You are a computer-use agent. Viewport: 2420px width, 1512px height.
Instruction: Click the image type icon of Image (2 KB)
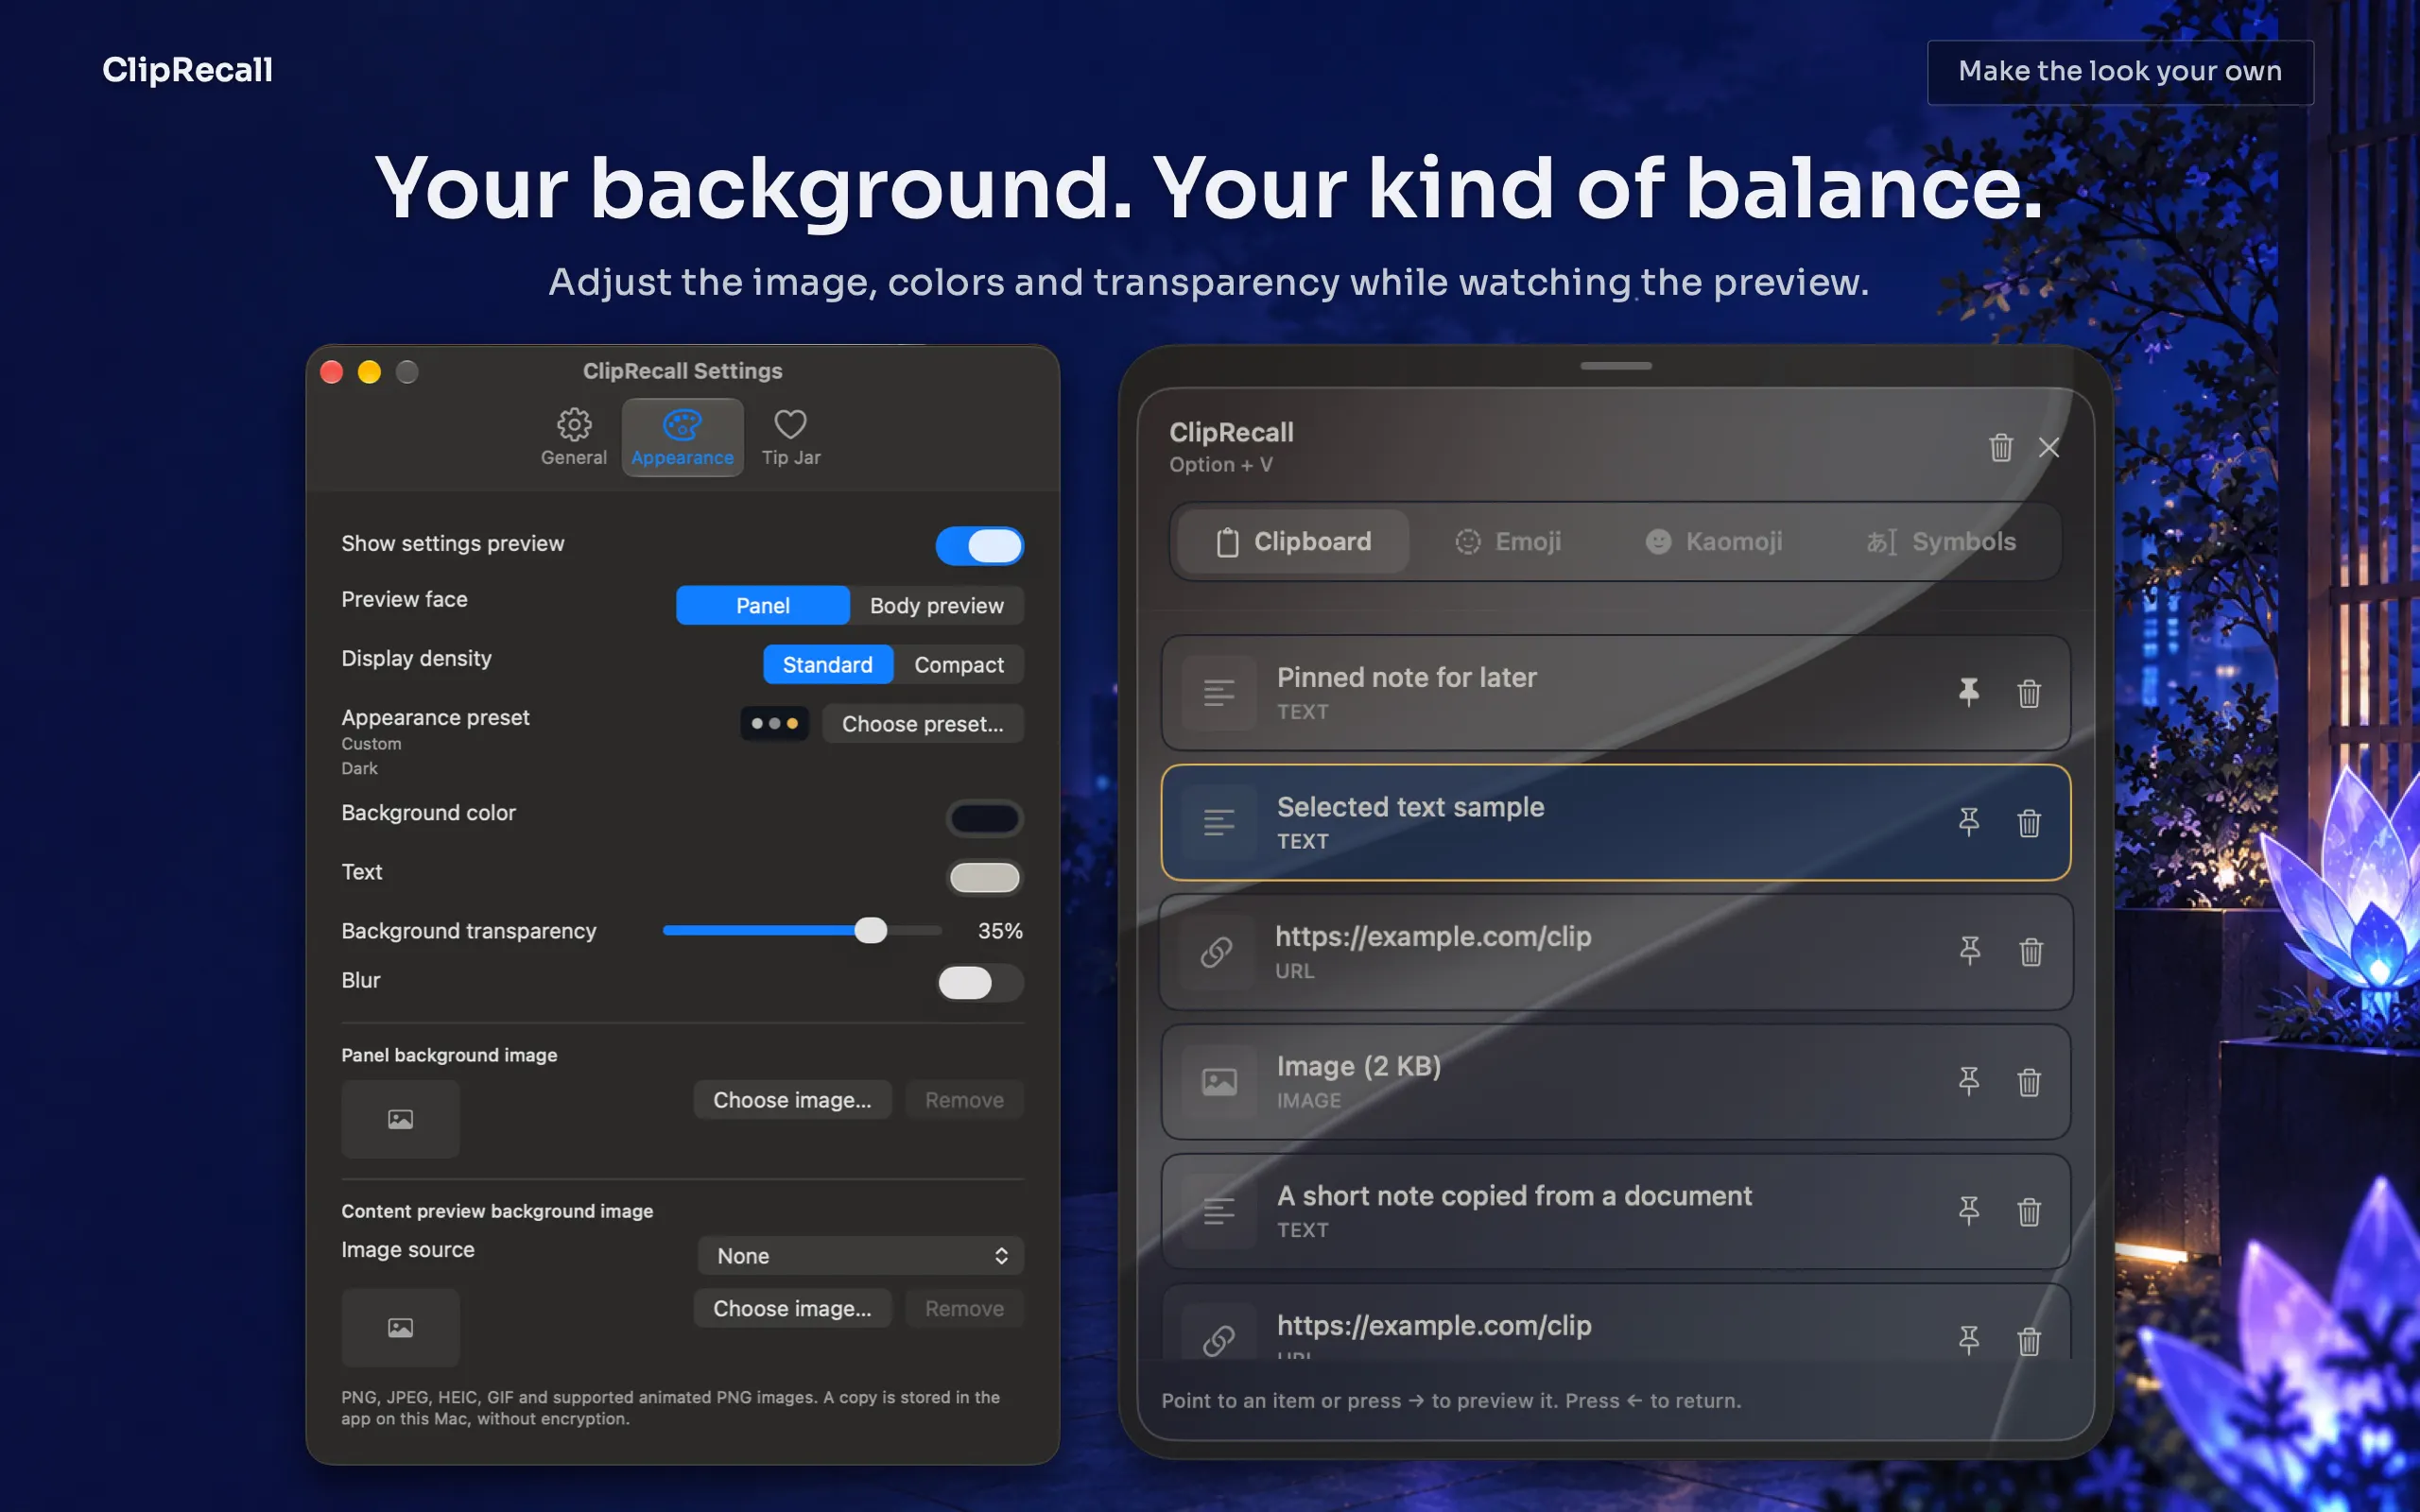coord(1219,1082)
